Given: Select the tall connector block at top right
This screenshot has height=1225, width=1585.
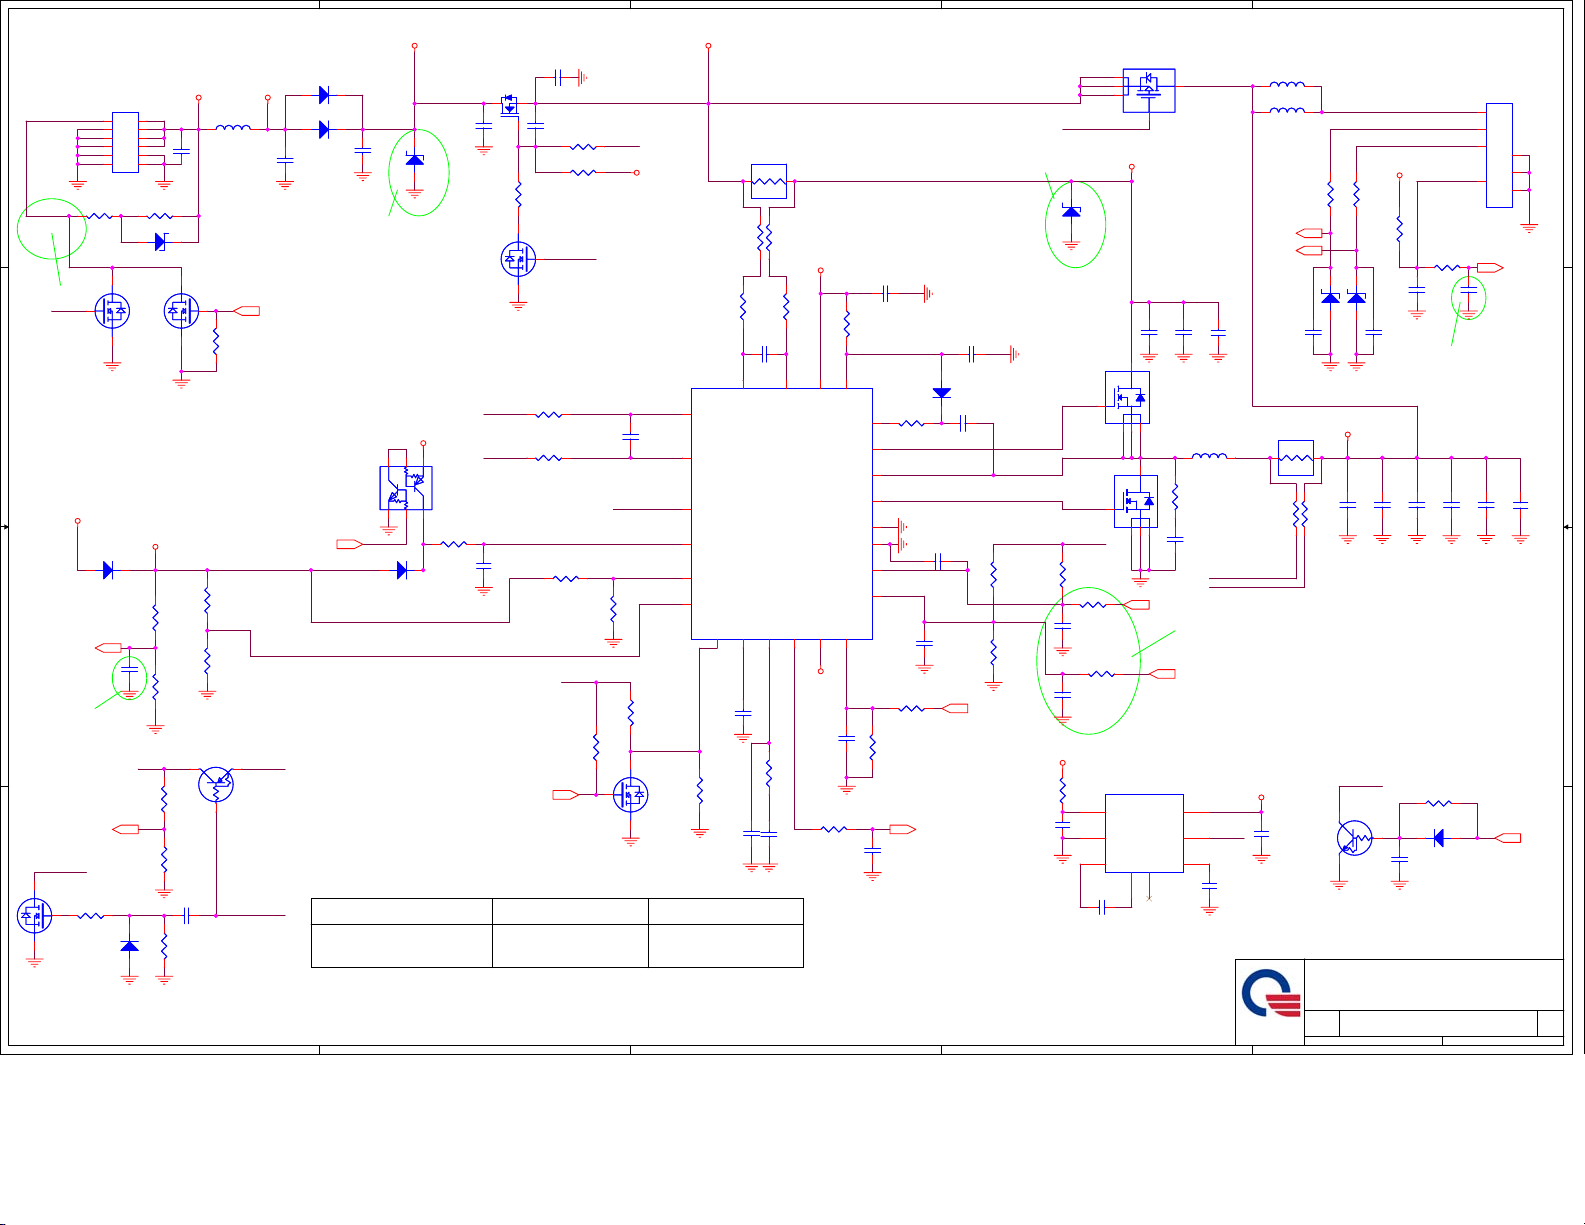Looking at the screenshot, I should pos(1499,155).
